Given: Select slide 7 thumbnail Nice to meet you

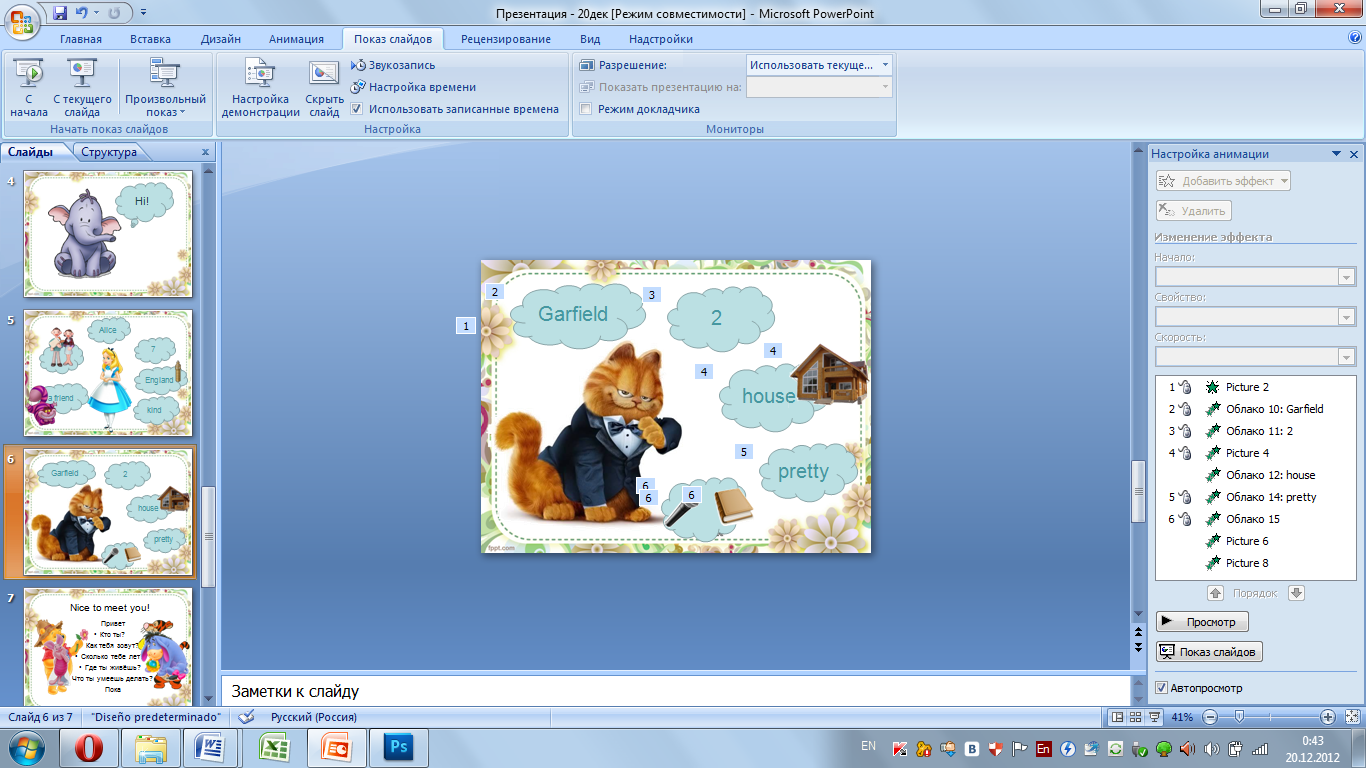Looking at the screenshot, I should [x=108, y=647].
